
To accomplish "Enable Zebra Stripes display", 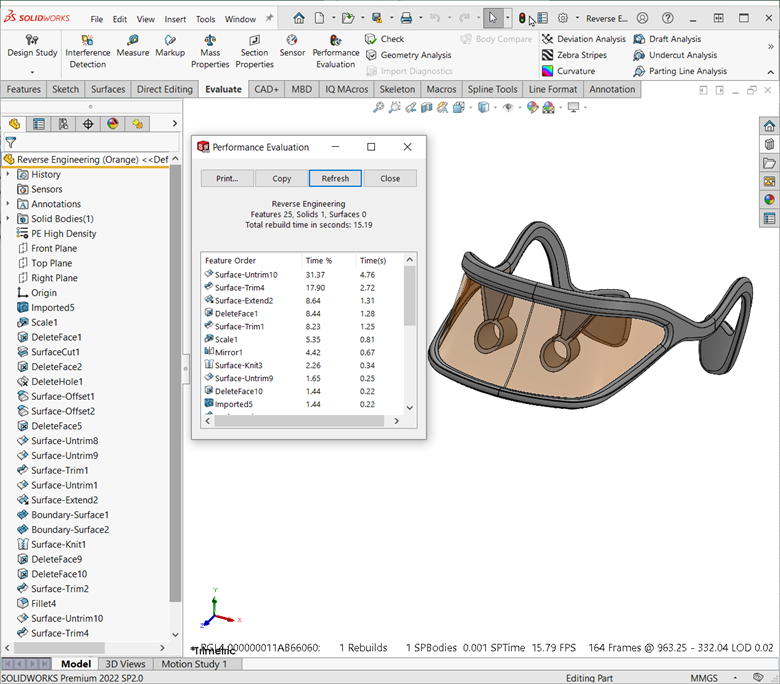I will click(574, 55).
